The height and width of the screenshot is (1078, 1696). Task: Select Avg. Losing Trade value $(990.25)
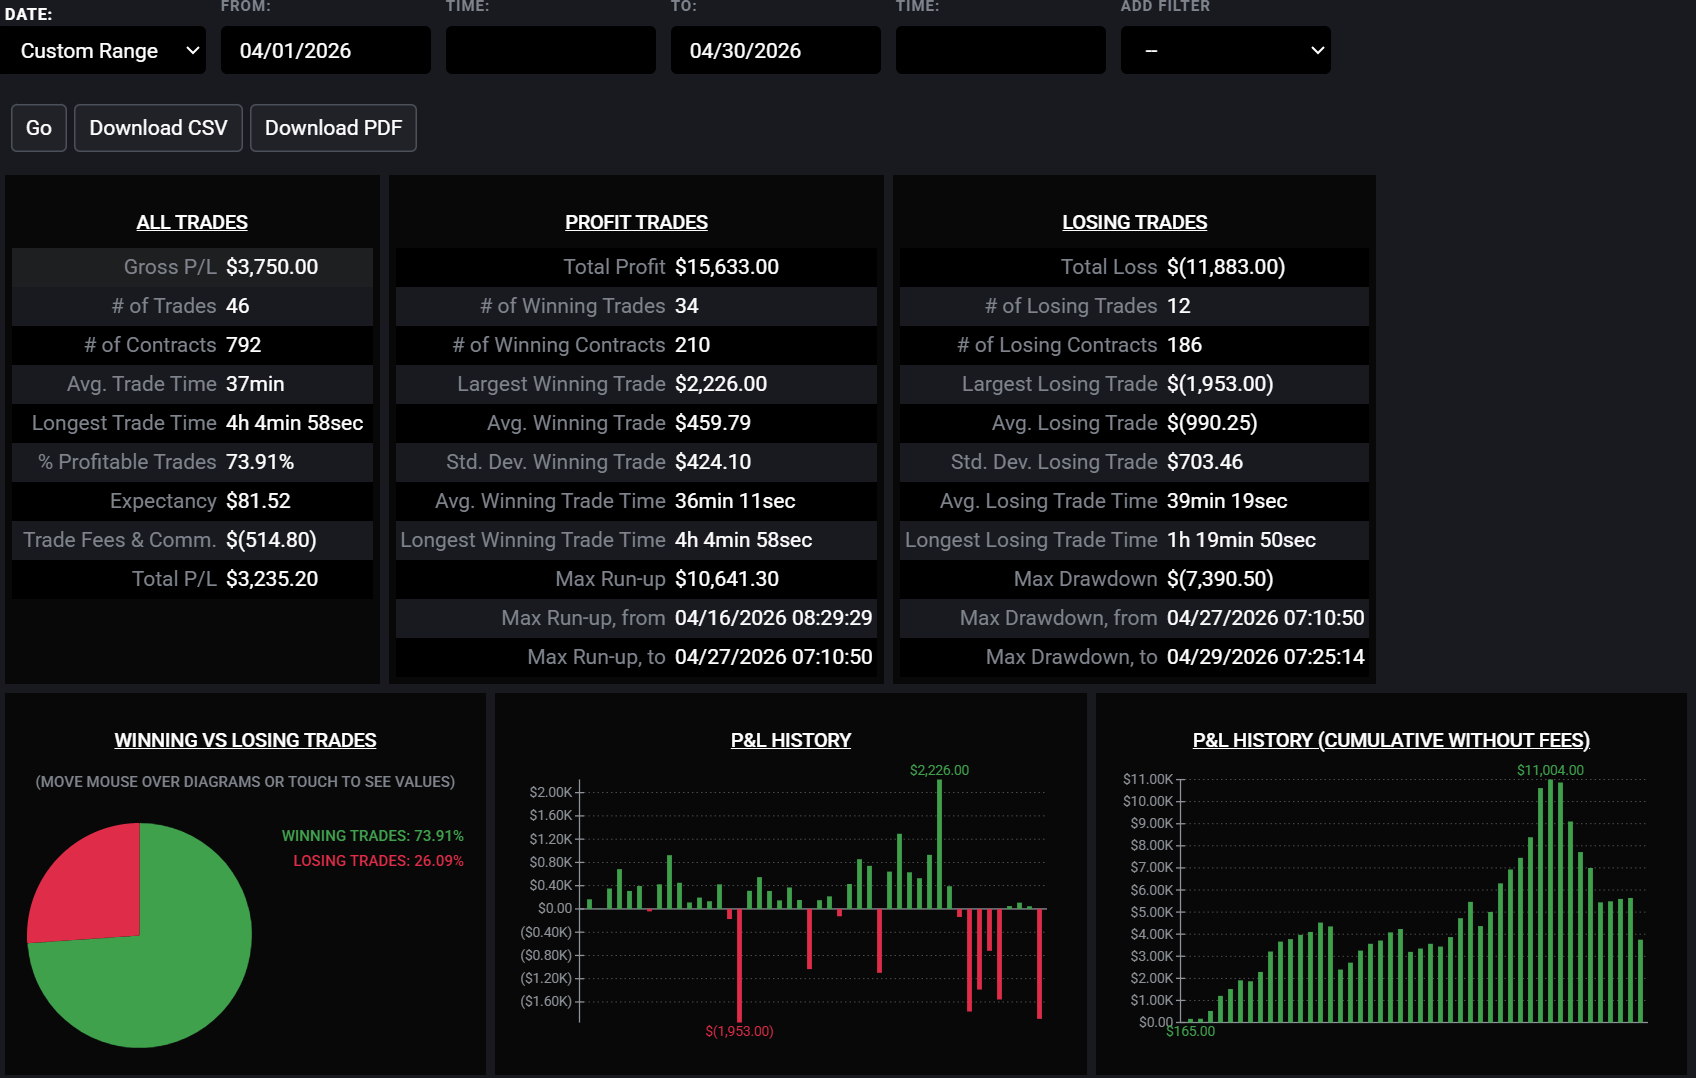click(x=1212, y=423)
